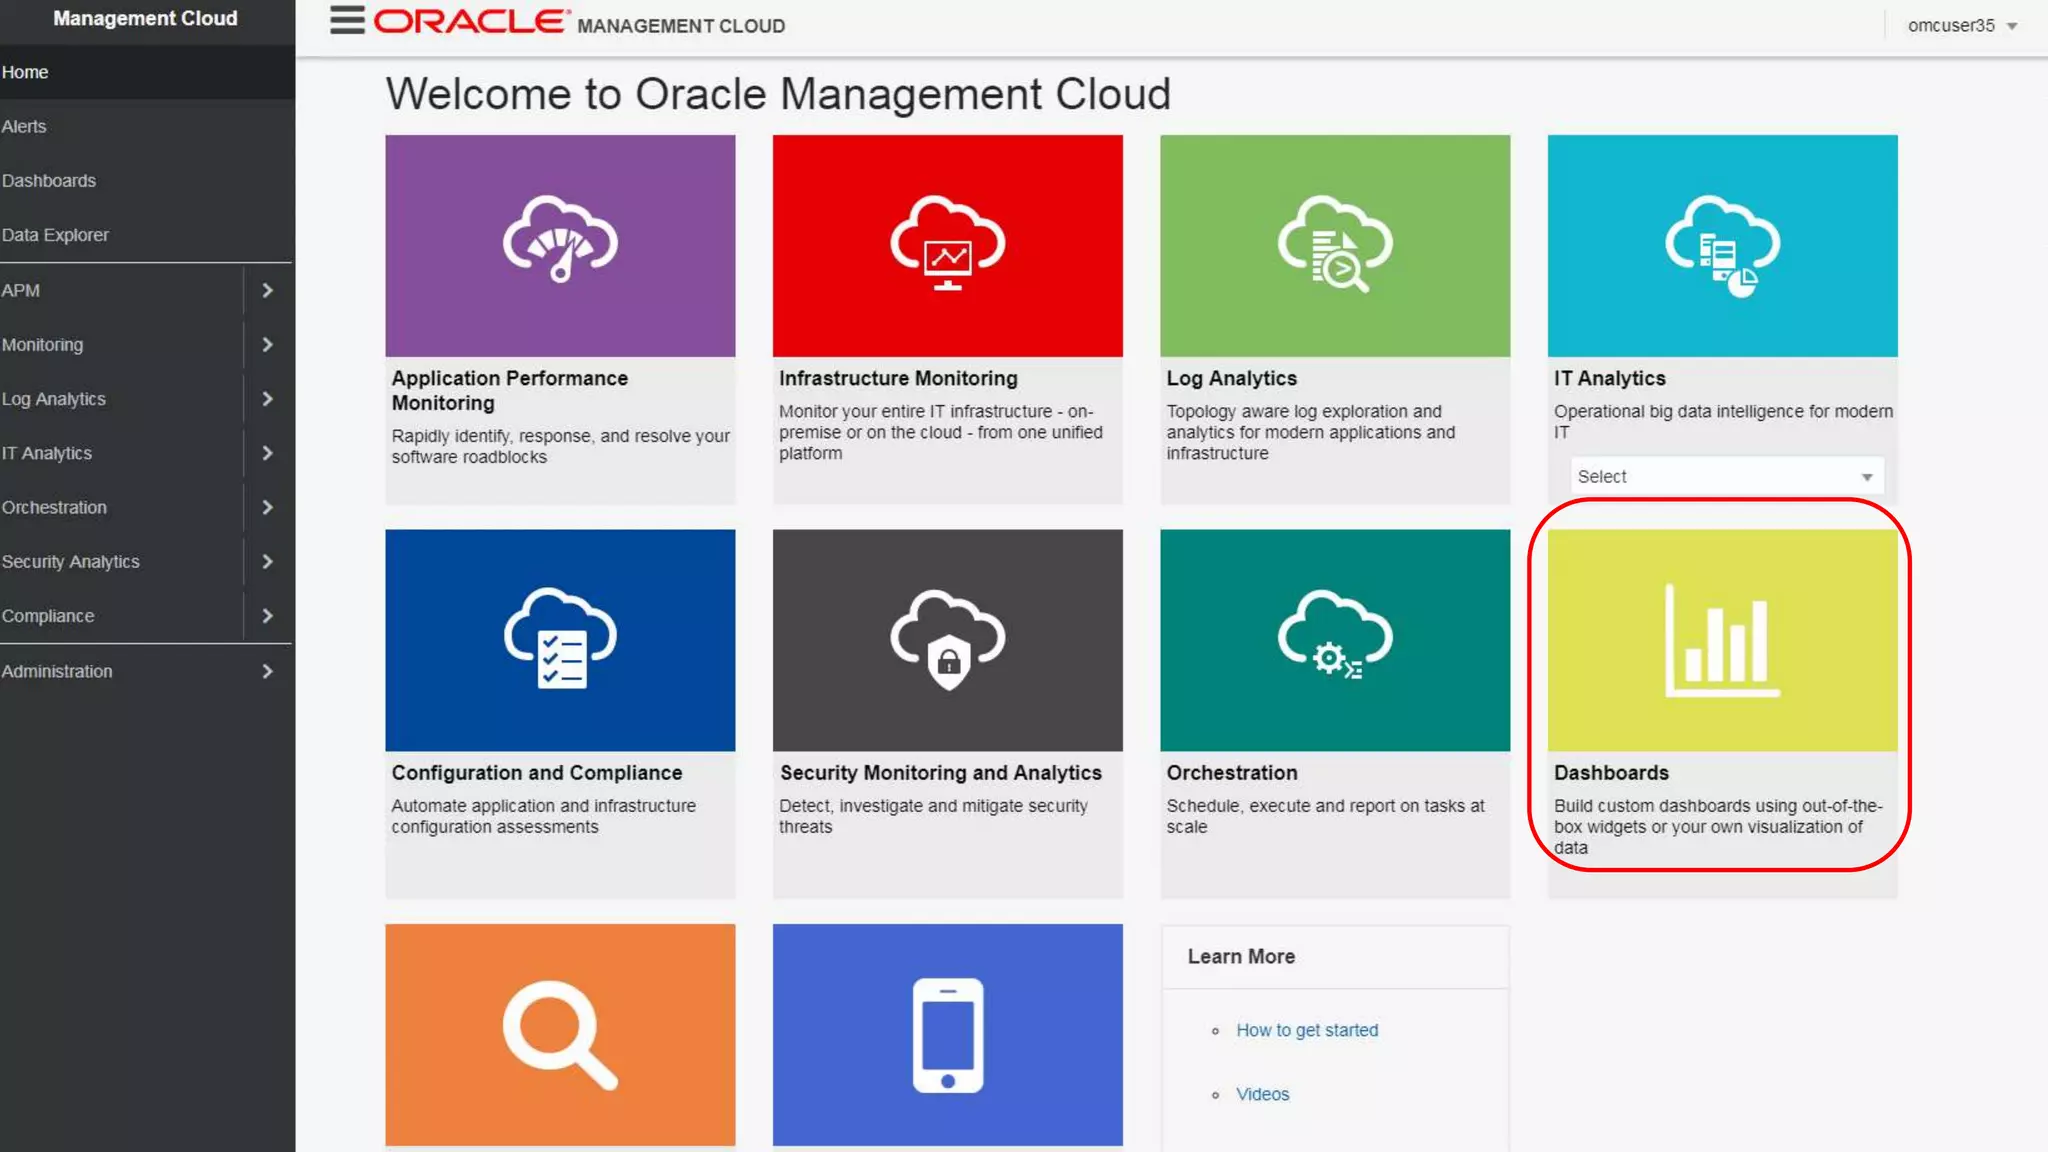Screen dimensions: 2048x1152
Task: Open the omcuser35 user menu
Action: [1962, 25]
